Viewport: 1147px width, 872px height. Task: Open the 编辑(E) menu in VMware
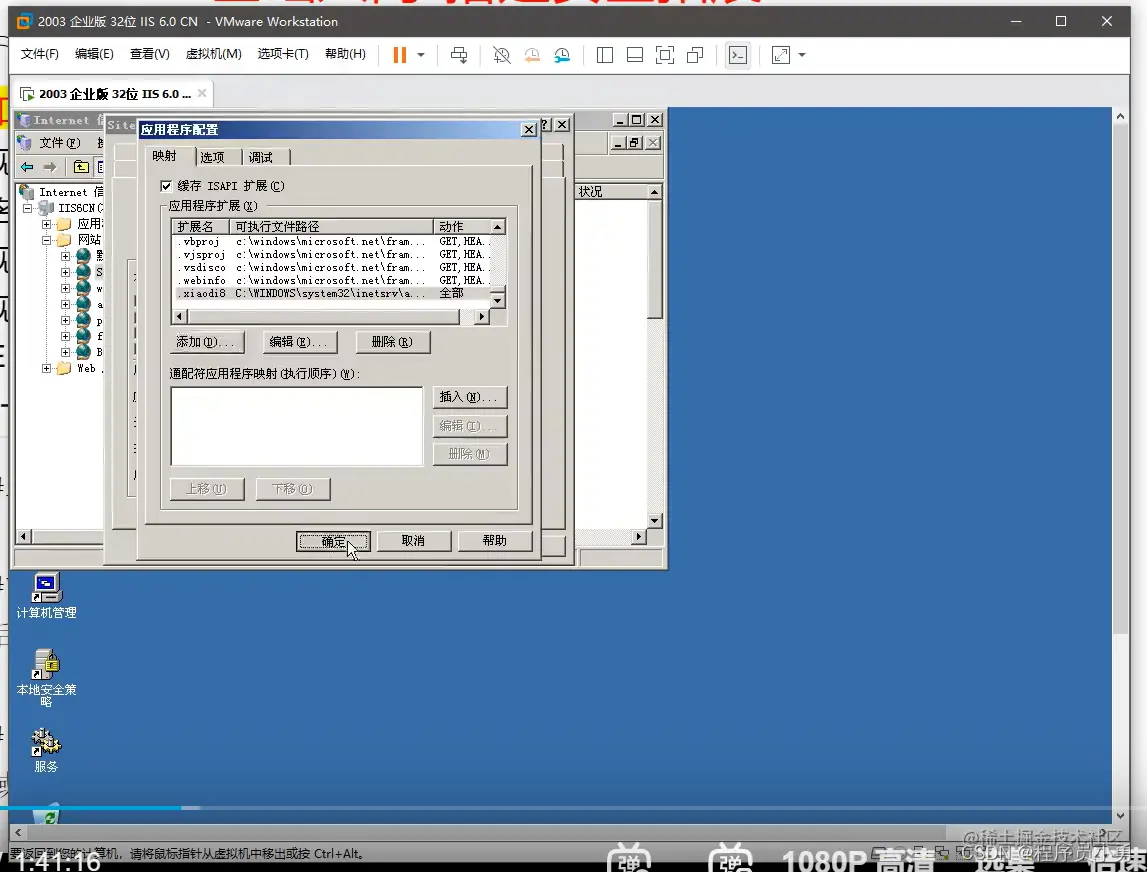click(94, 54)
